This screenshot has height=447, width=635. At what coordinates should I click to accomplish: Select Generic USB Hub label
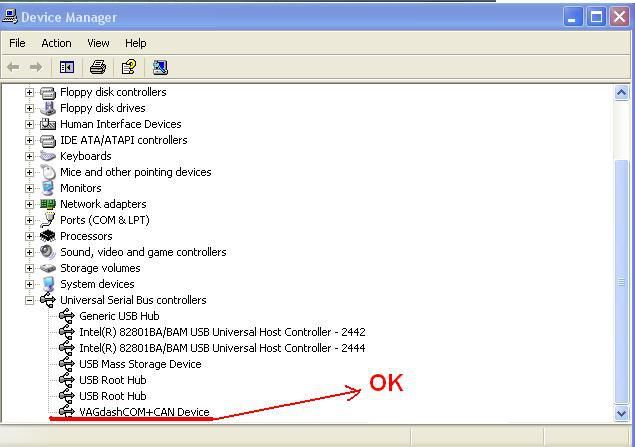119,316
